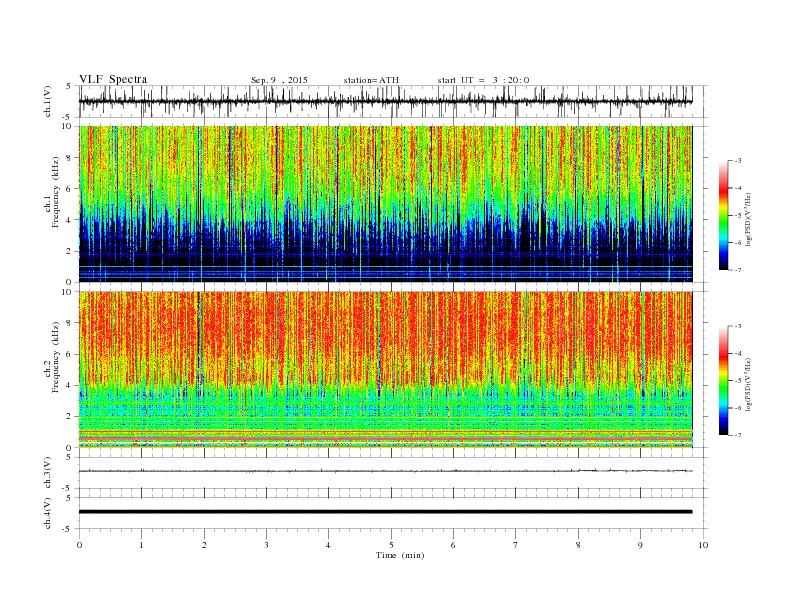Click the time axis tick '2'
The image size is (792, 612).
[x=204, y=545]
